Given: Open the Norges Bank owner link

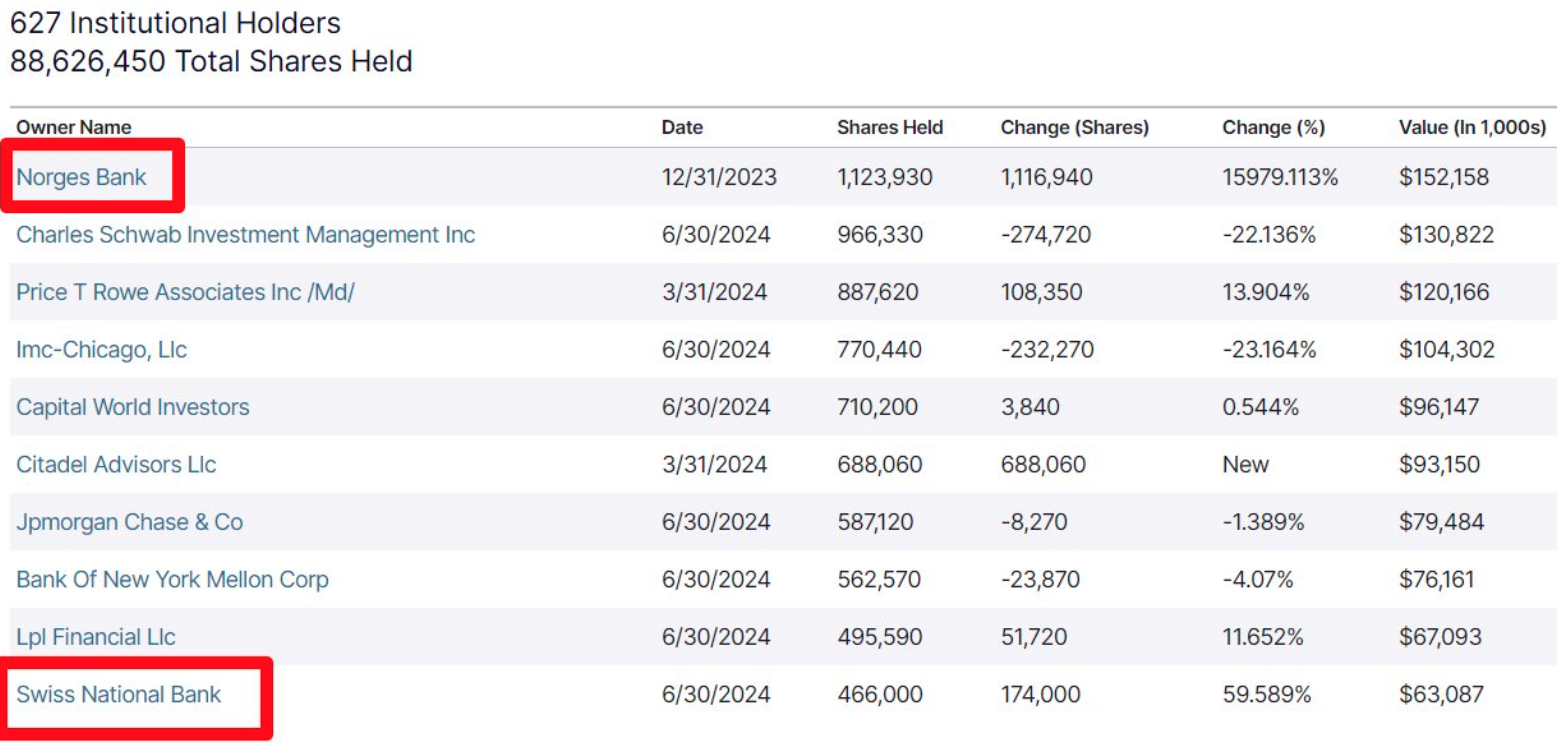Looking at the screenshot, I should pyautogui.click(x=81, y=178).
